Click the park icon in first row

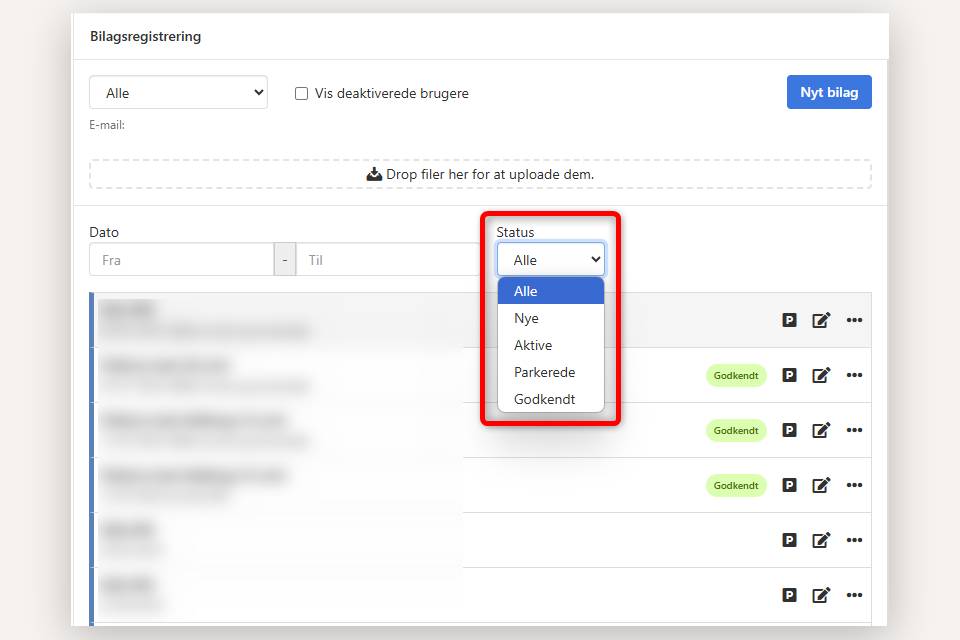point(789,320)
